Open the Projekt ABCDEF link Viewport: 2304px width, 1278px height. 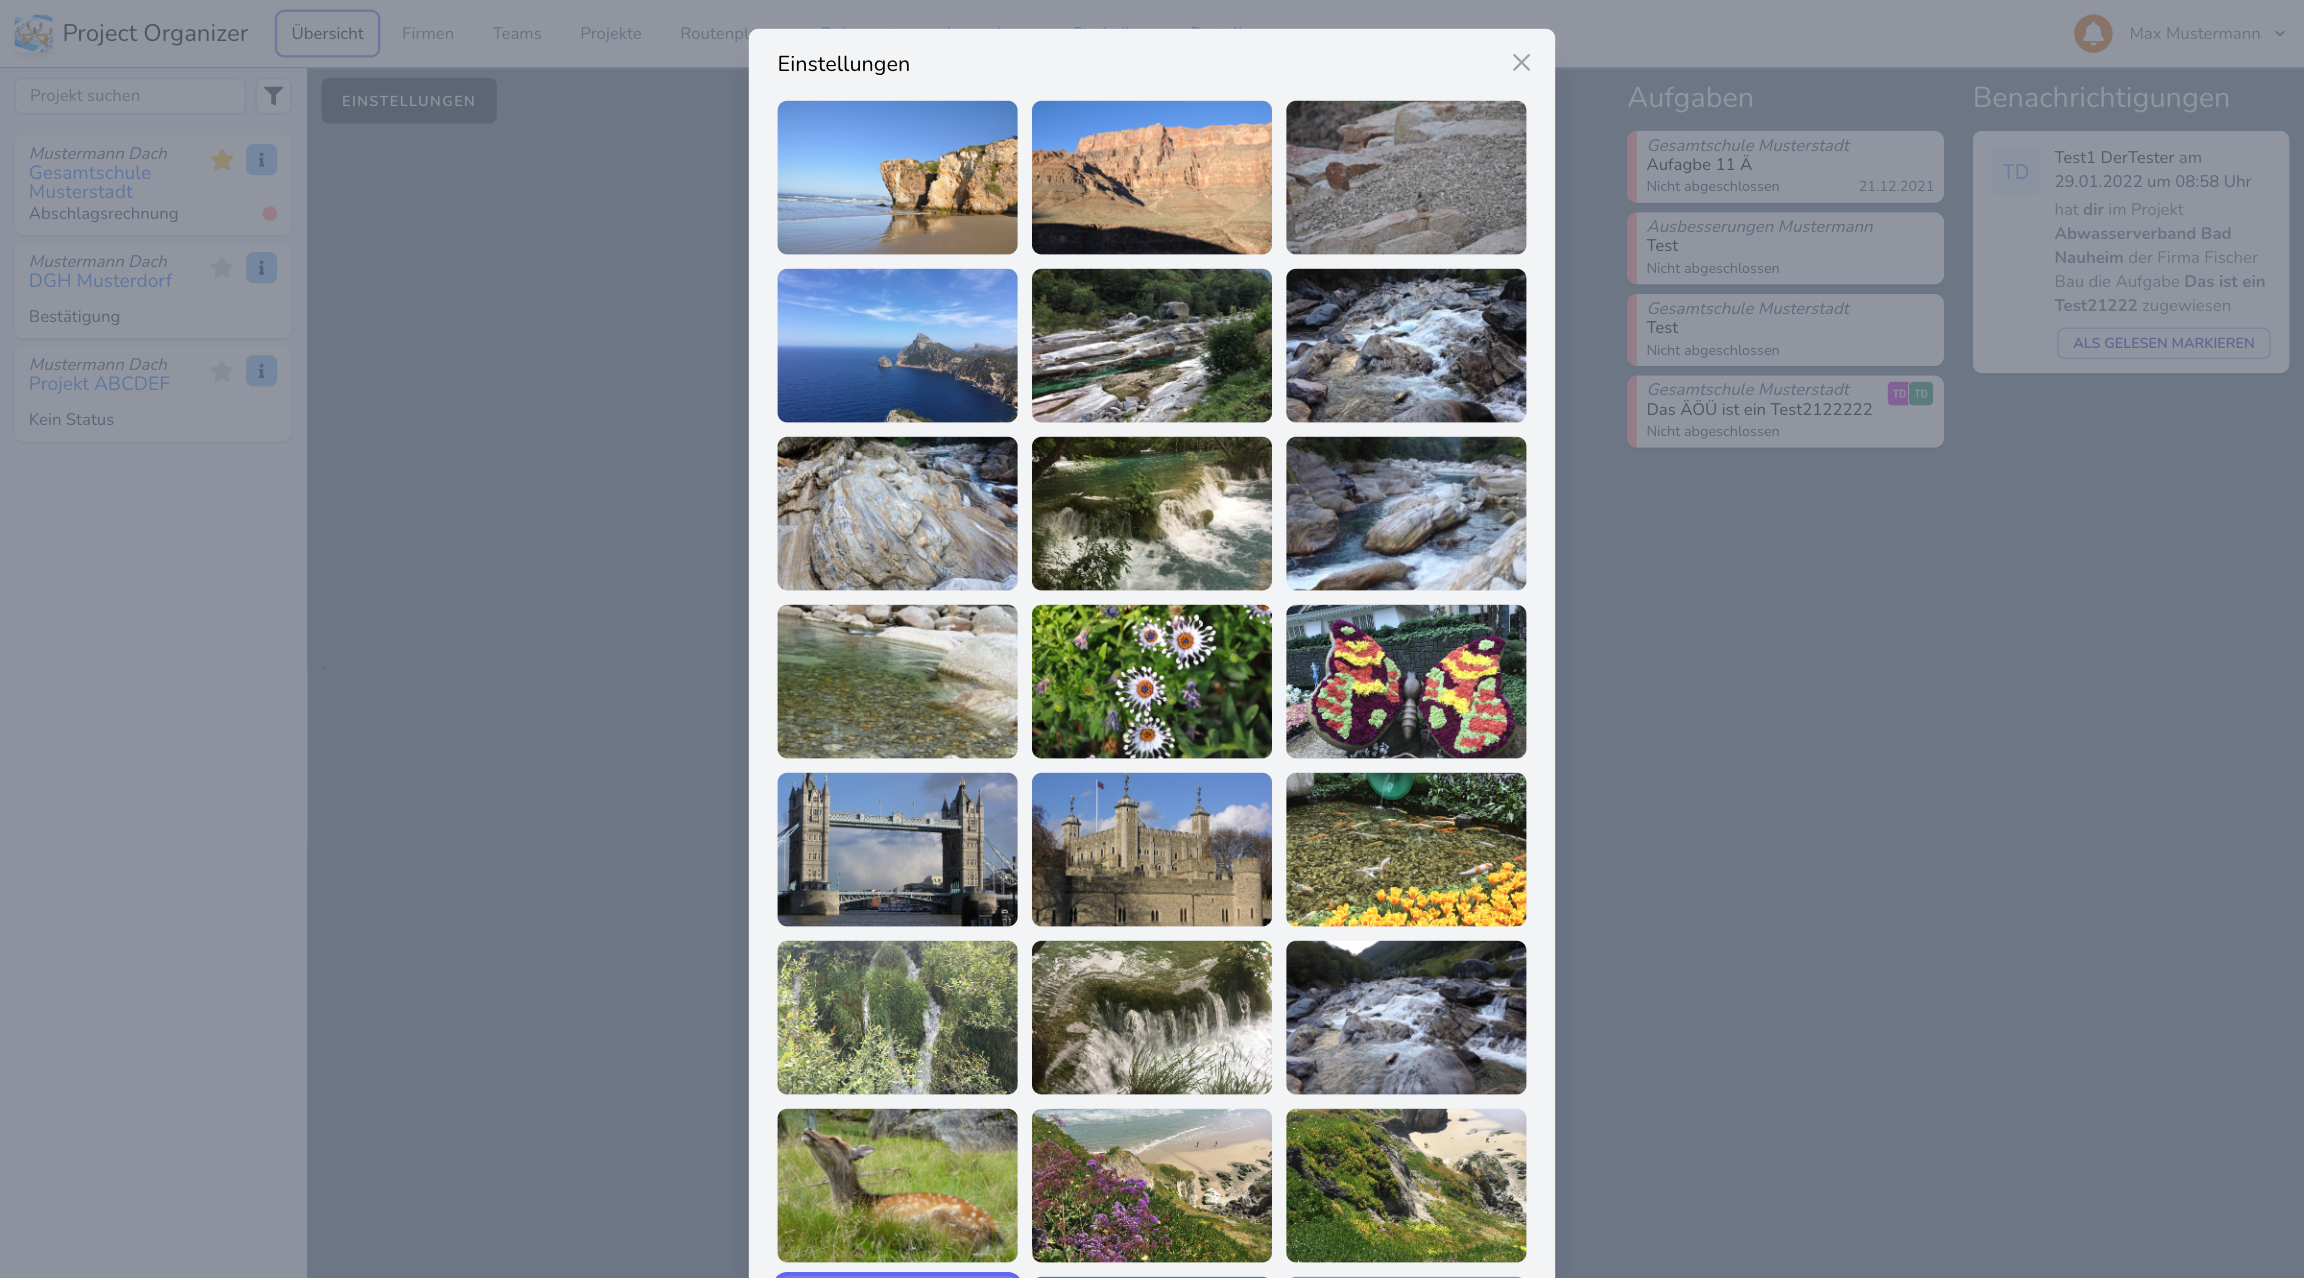tap(99, 384)
